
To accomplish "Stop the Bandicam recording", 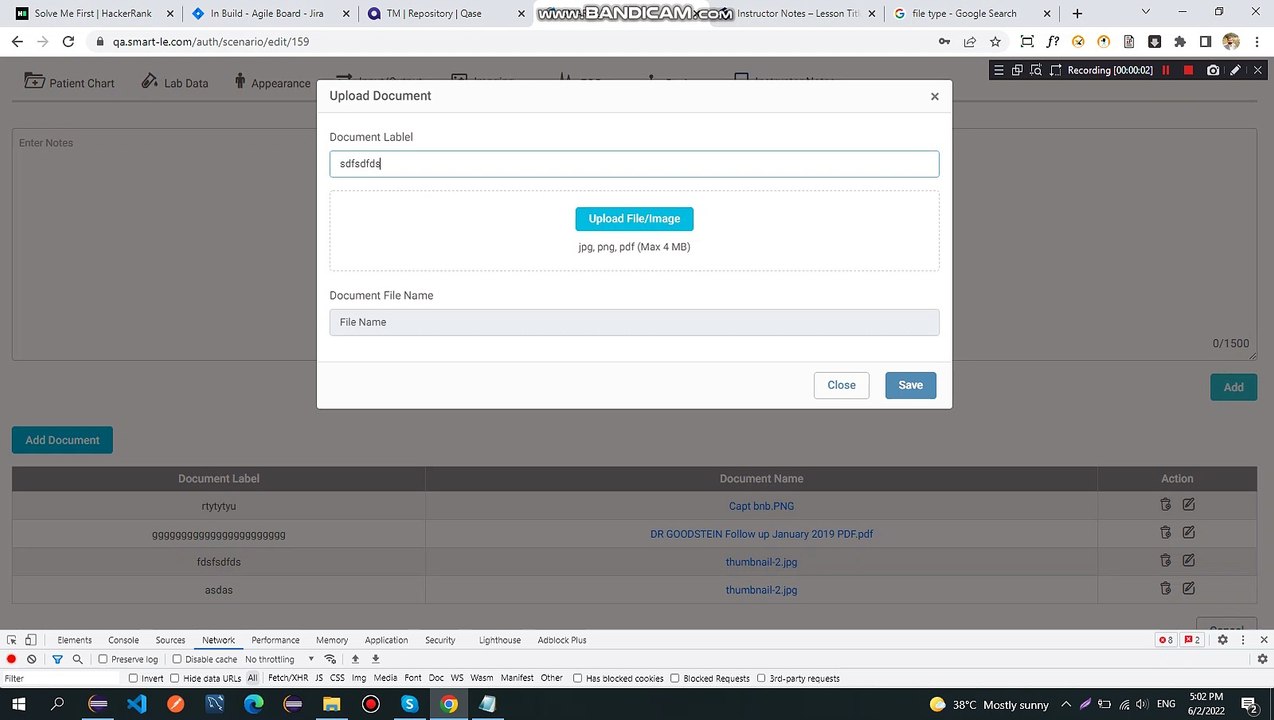I will (1188, 70).
